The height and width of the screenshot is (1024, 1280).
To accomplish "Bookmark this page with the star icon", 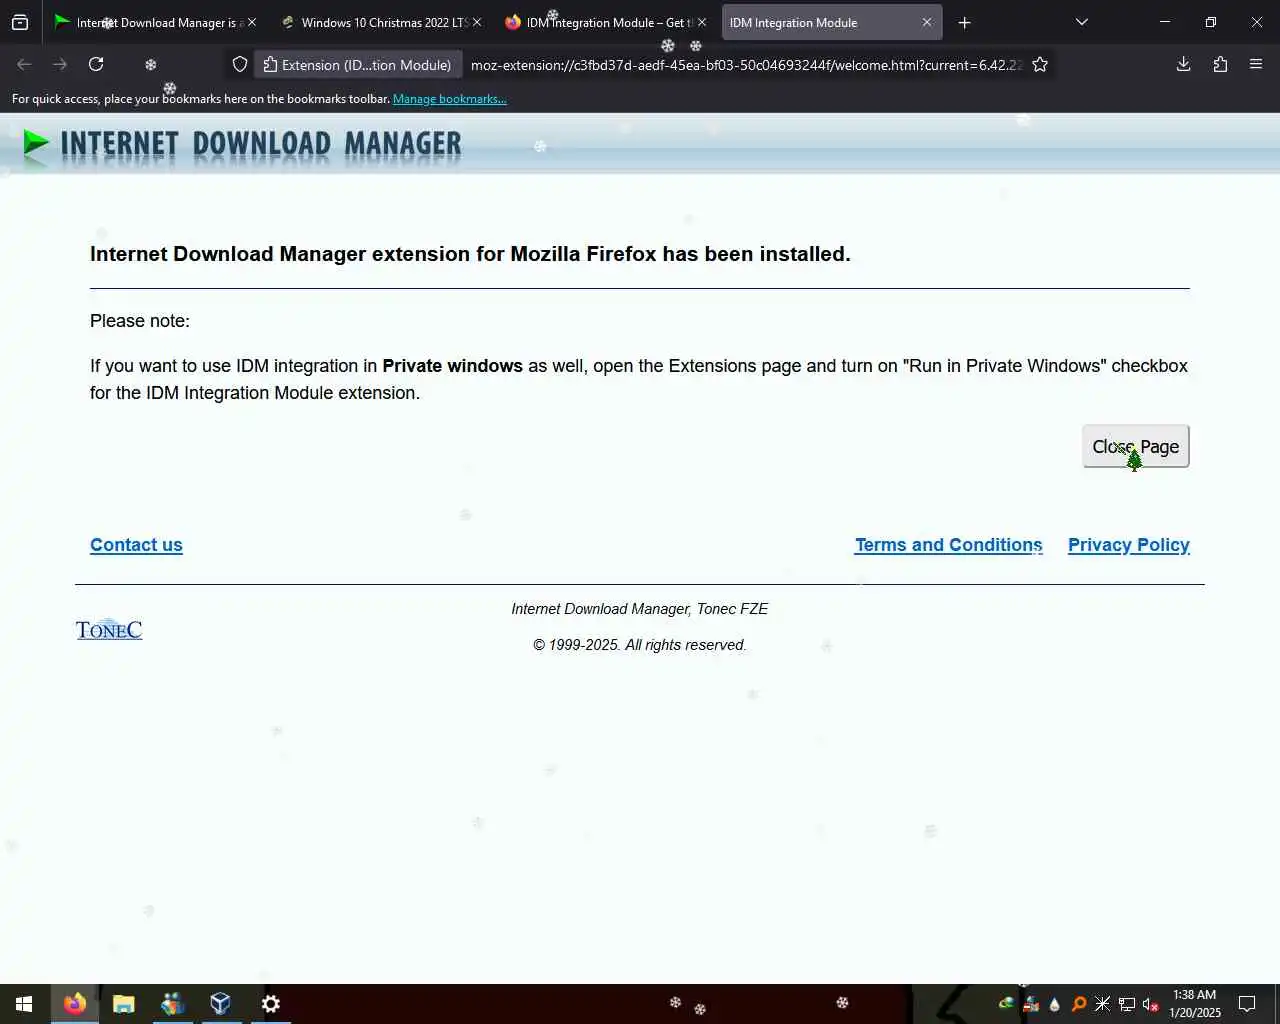I will 1040,64.
